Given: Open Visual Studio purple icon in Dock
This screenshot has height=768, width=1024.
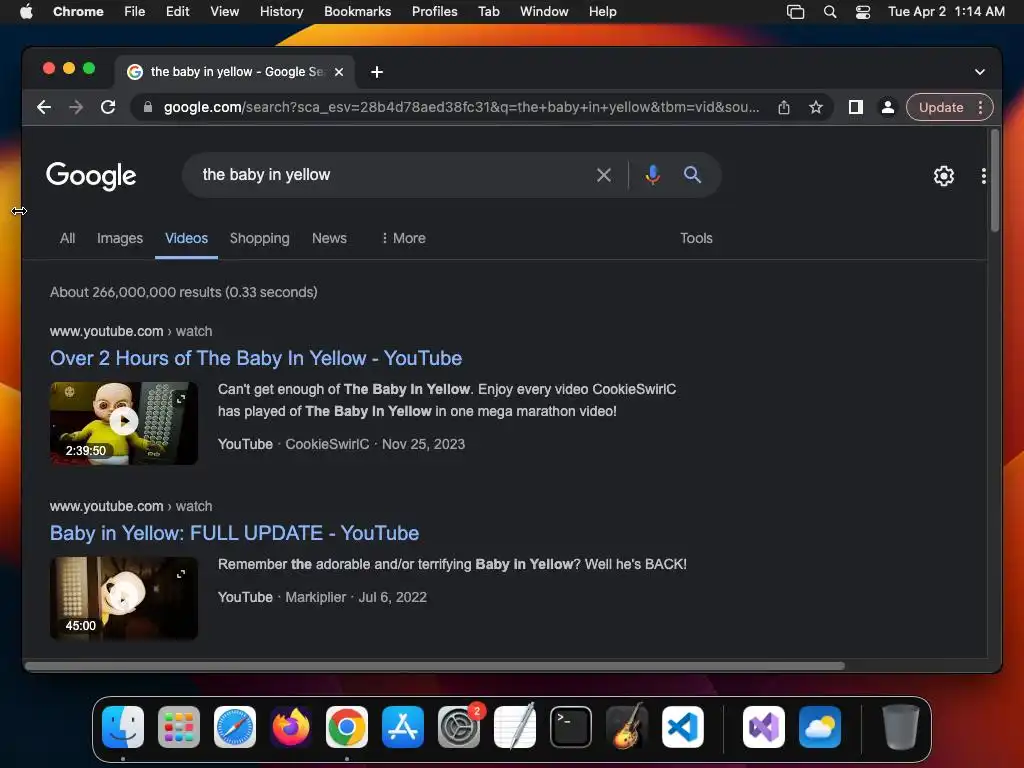Looking at the screenshot, I should 764,727.
